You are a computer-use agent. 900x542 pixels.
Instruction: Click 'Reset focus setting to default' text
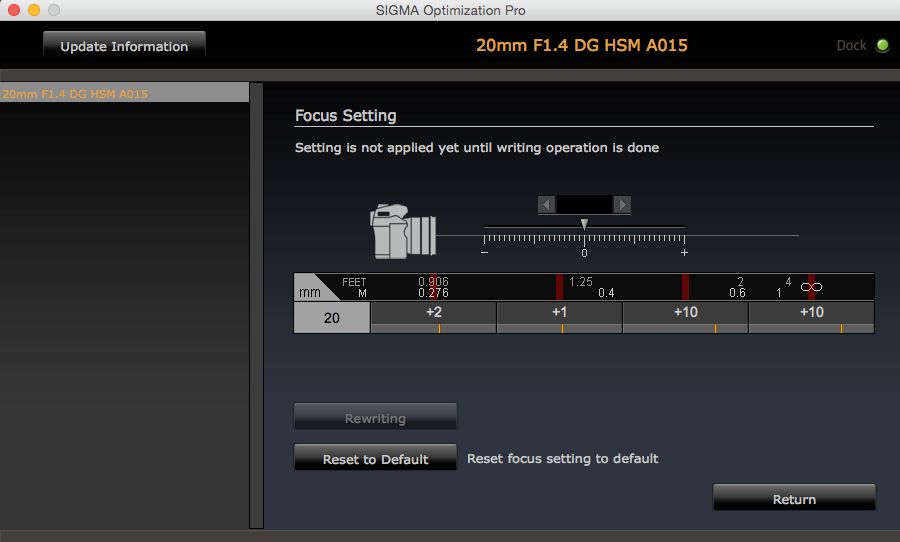[x=562, y=458]
